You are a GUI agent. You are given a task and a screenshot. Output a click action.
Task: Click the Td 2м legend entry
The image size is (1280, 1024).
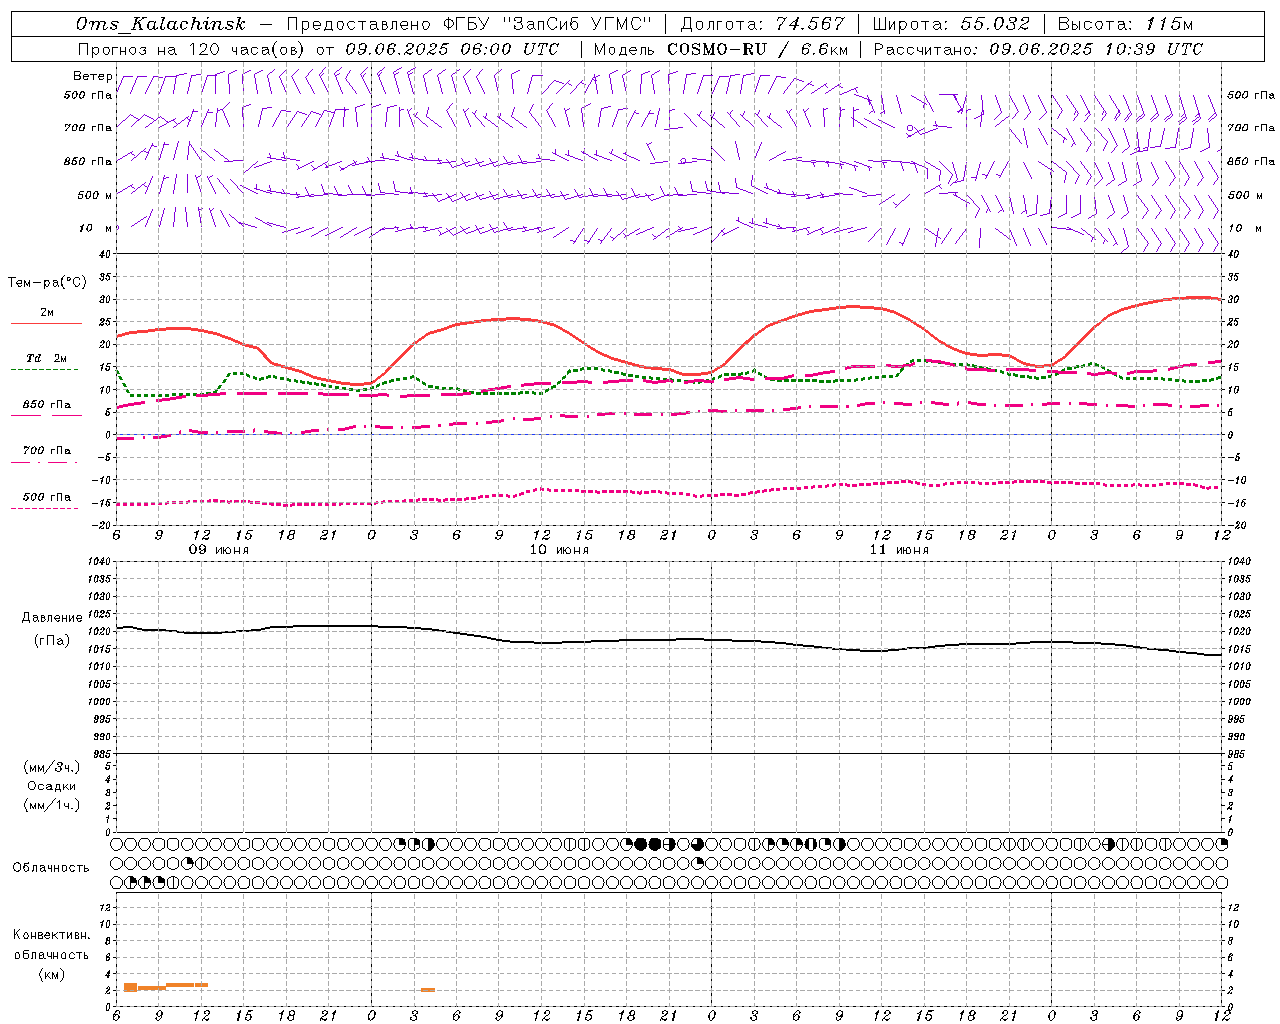(47, 358)
